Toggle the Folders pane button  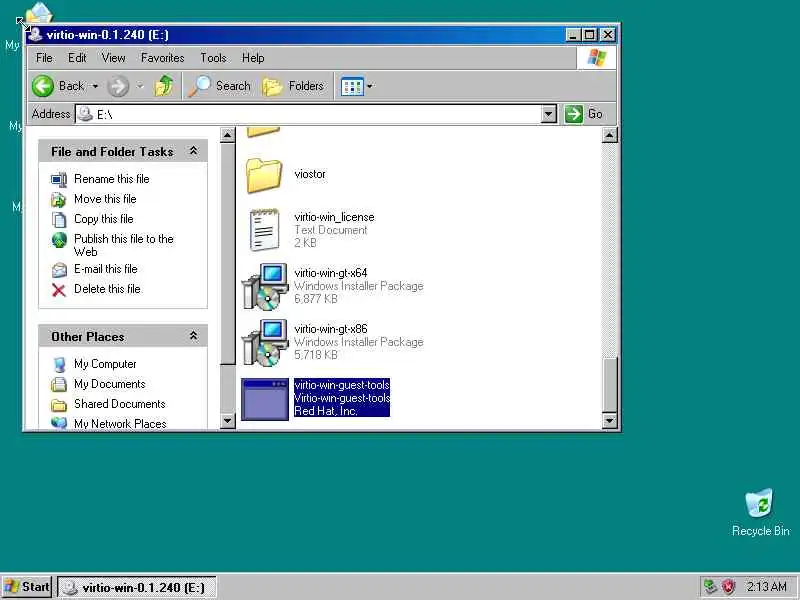(x=293, y=86)
